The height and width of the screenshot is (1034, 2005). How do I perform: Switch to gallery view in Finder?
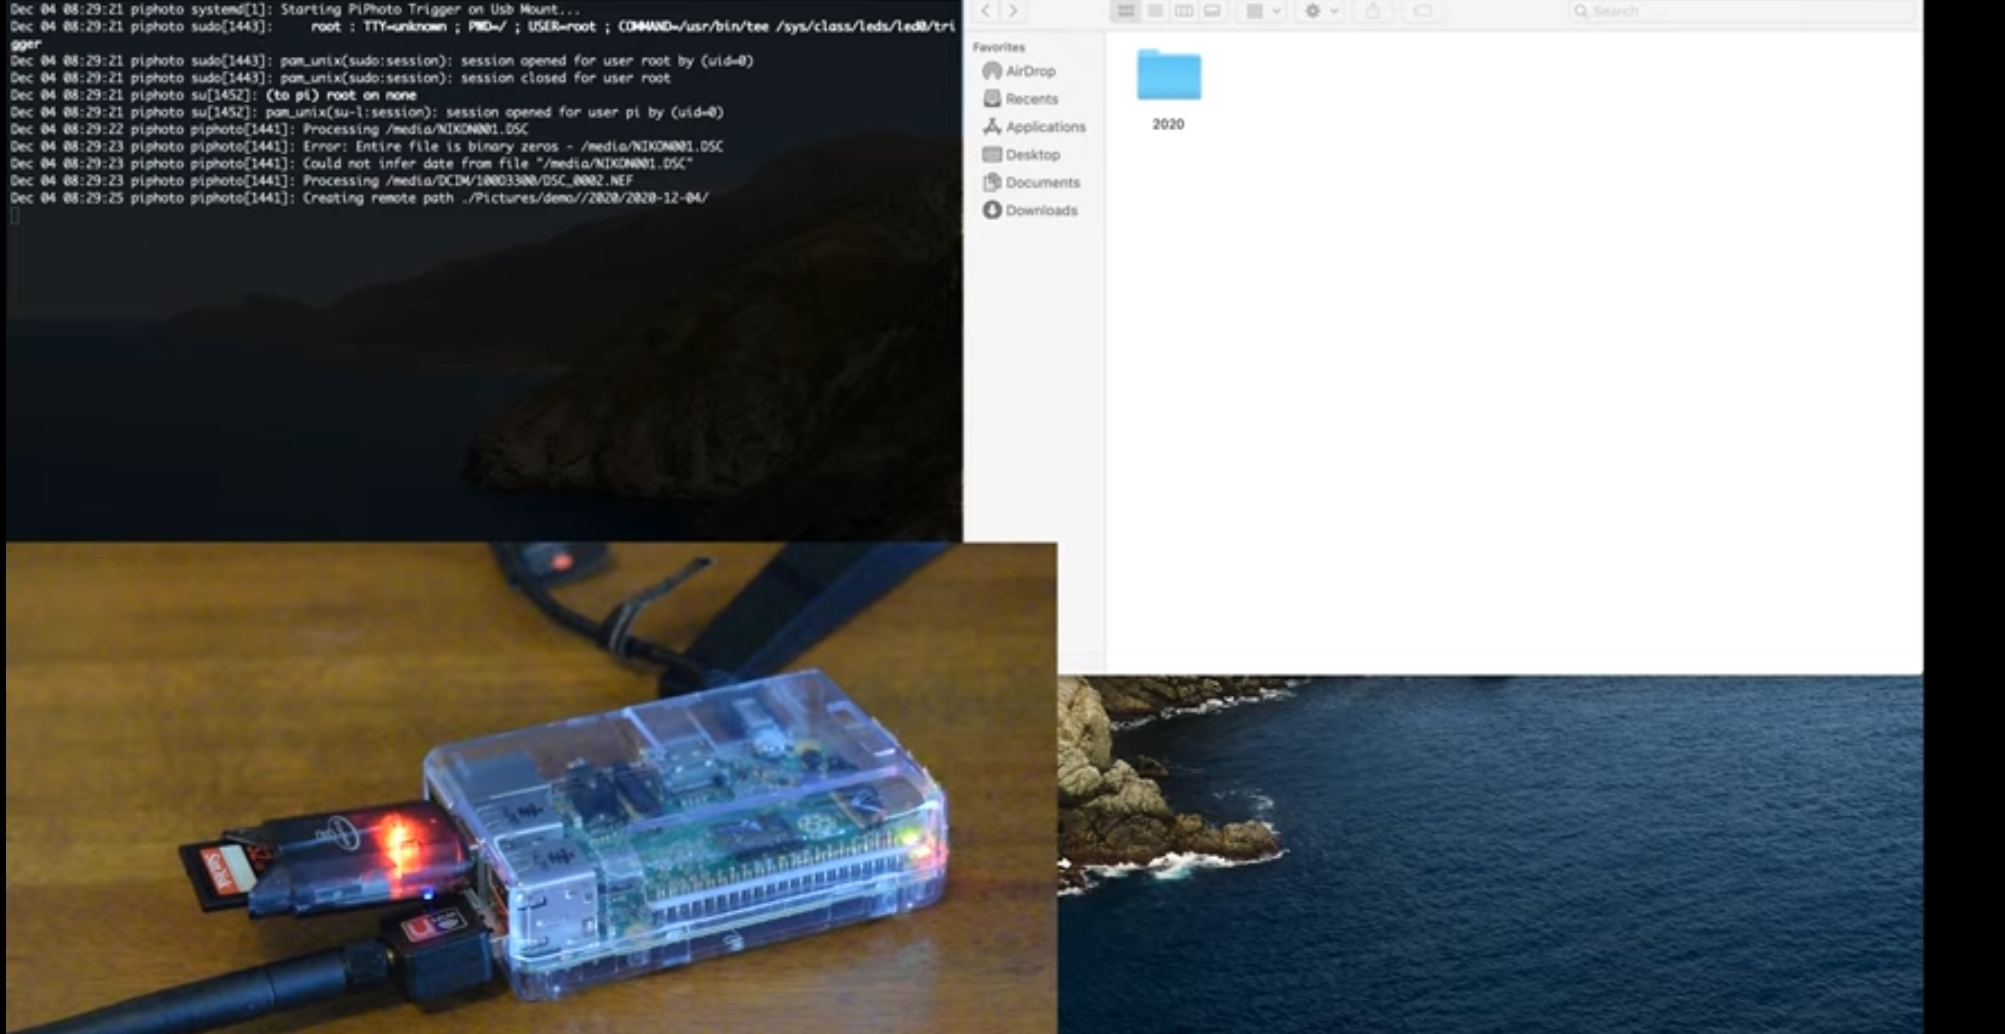coord(1210,11)
